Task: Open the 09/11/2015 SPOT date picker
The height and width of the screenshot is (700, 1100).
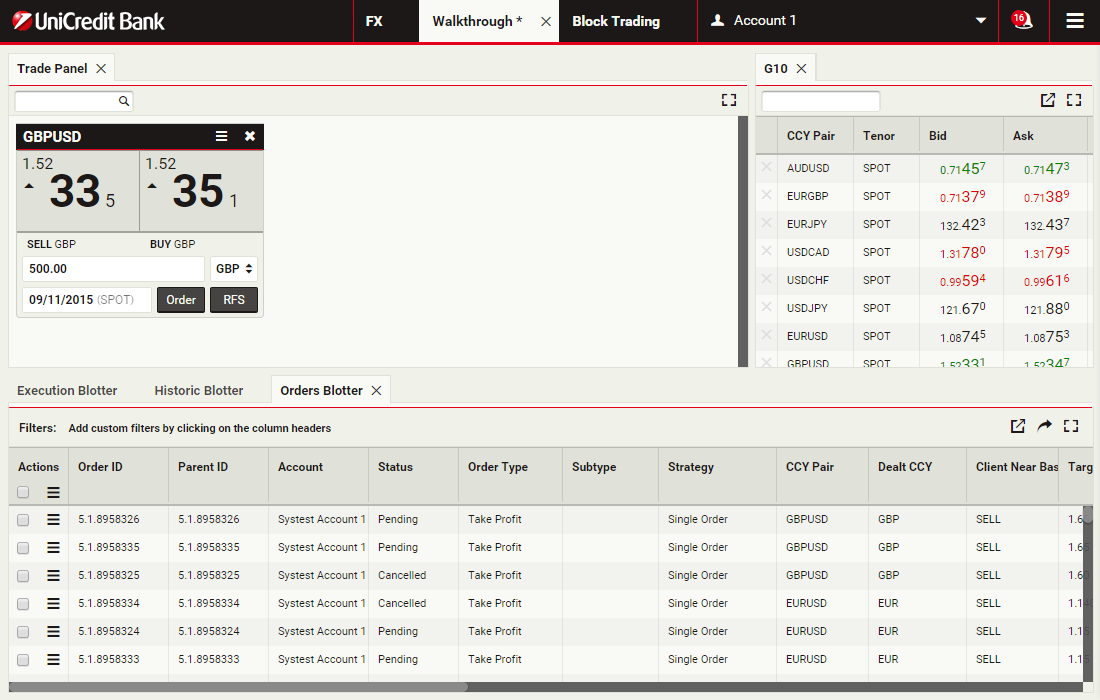Action: pos(86,300)
